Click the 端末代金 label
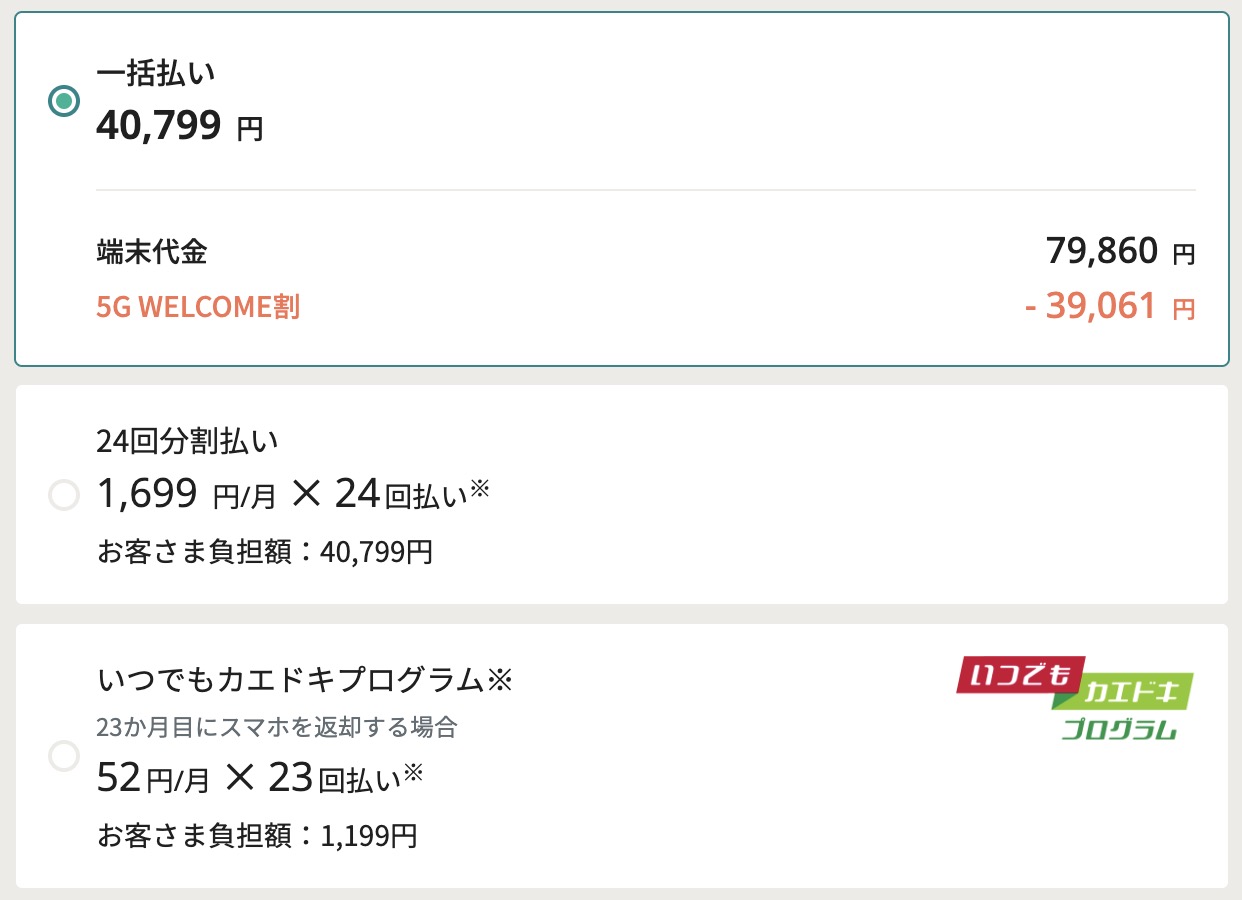 152,252
